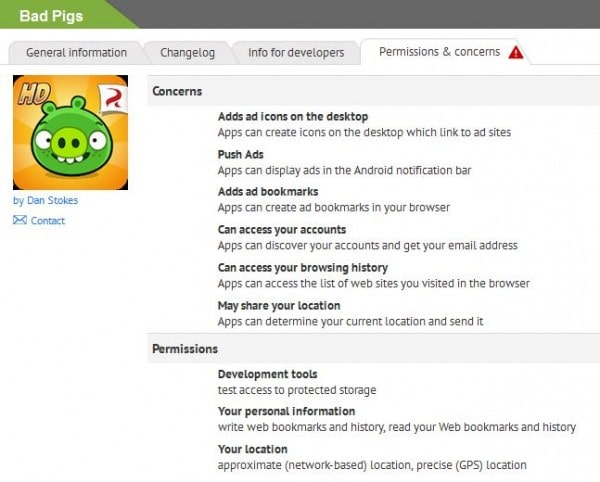Screen dimensions: 600x482
Task: Click the Adds ad bookmarks concern
Action: pyautogui.click(x=268, y=192)
